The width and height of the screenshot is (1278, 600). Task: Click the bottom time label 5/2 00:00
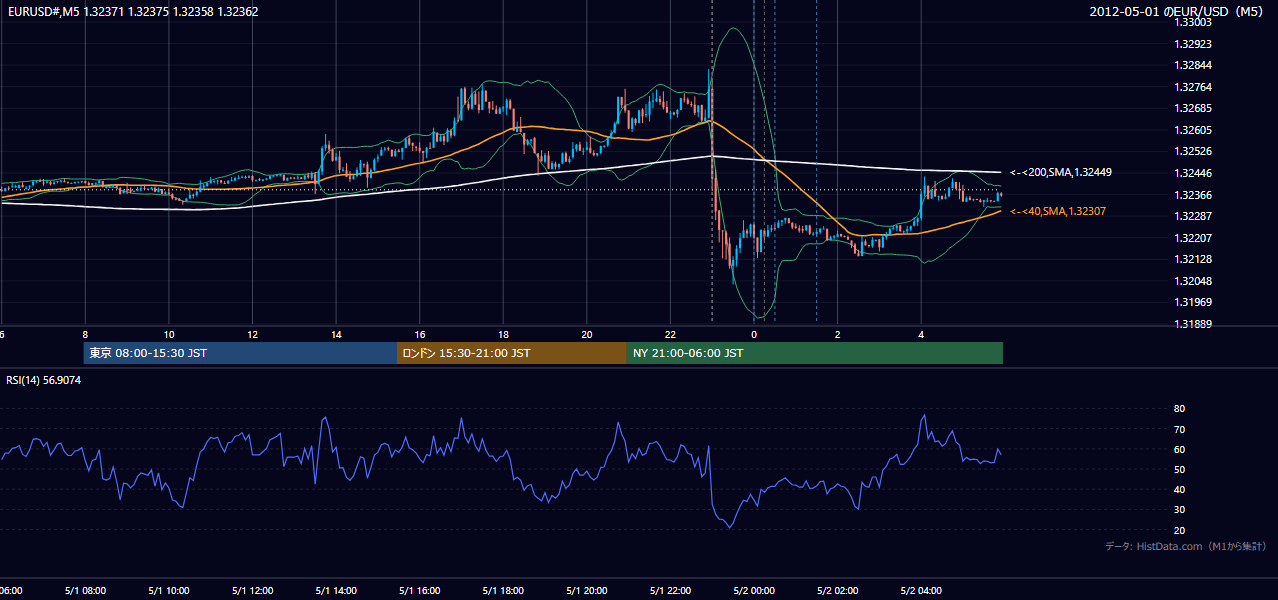pos(754,591)
